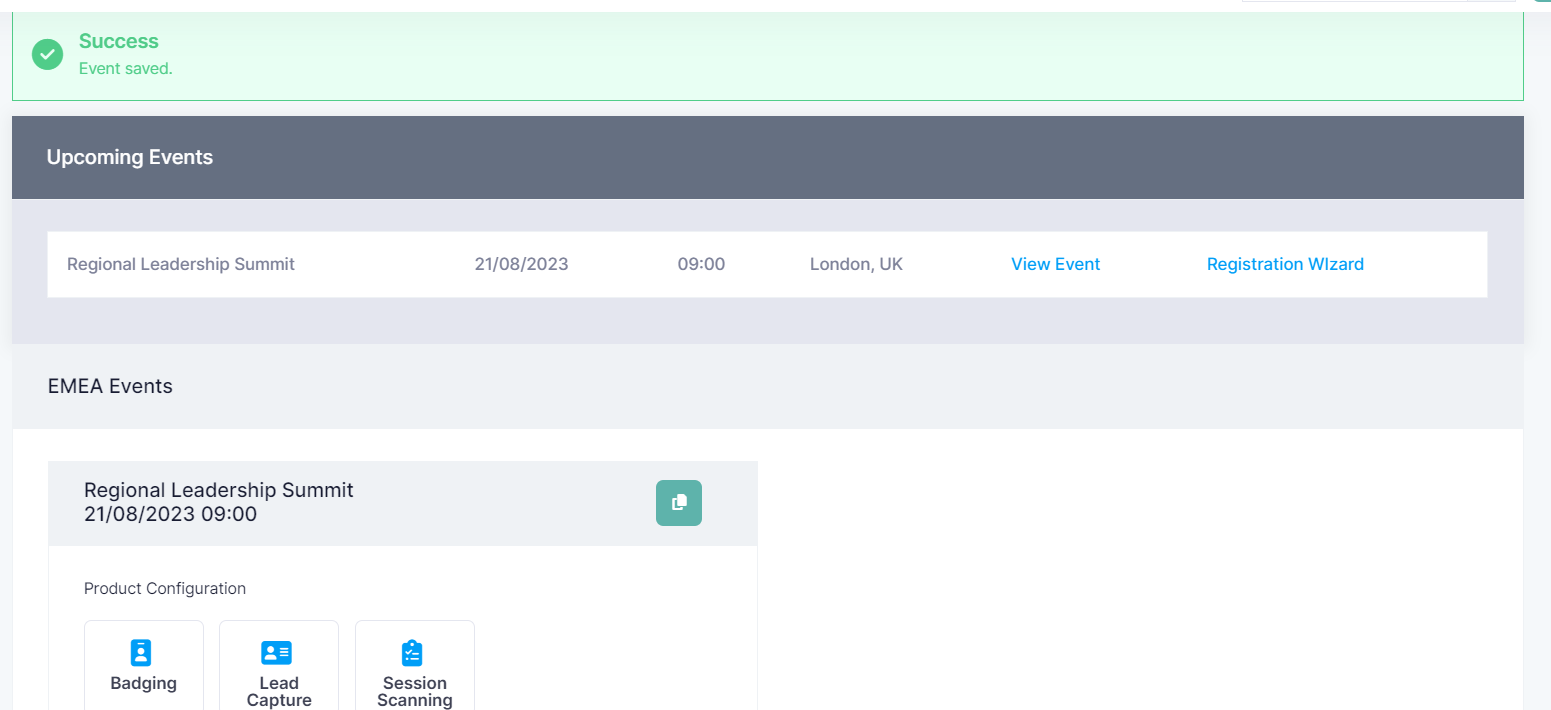Screen dimensions: 1551x710
Task: Click the Product Configuration label
Action: 165,588
